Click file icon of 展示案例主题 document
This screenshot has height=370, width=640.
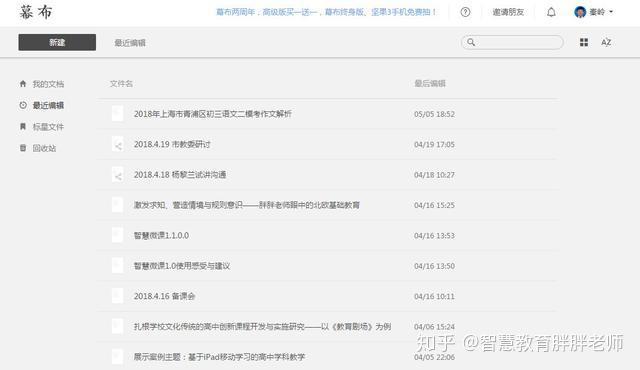pyautogui.click(x=118, y=357)
